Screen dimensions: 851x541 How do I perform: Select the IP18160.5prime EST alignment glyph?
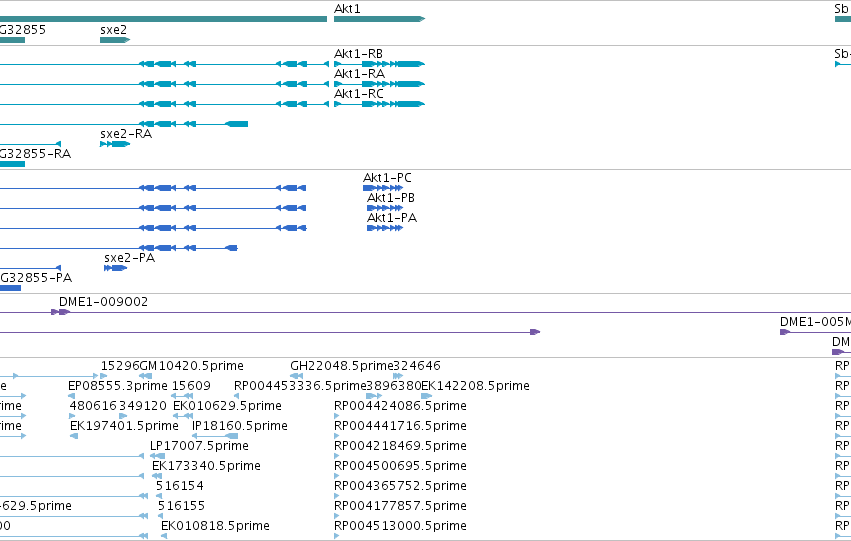click(215, 436)
